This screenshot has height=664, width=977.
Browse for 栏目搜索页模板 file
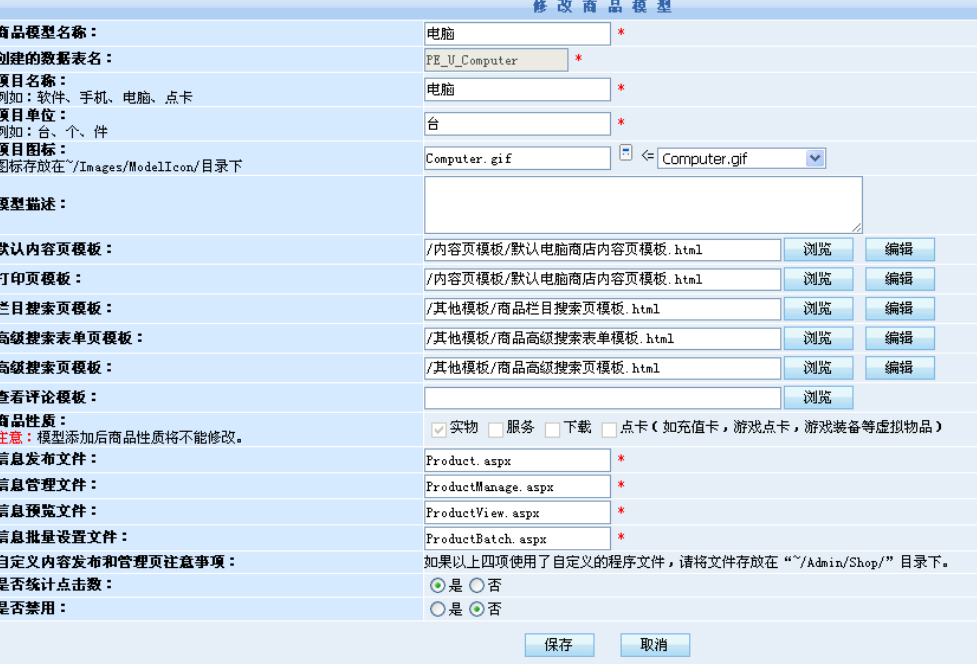(818, 309)
